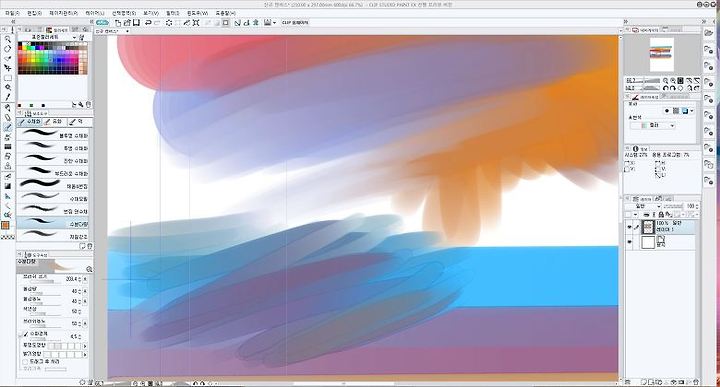720x387 pixels.
Task: Select the Eyedropper tool
Action: coord(7,97)
